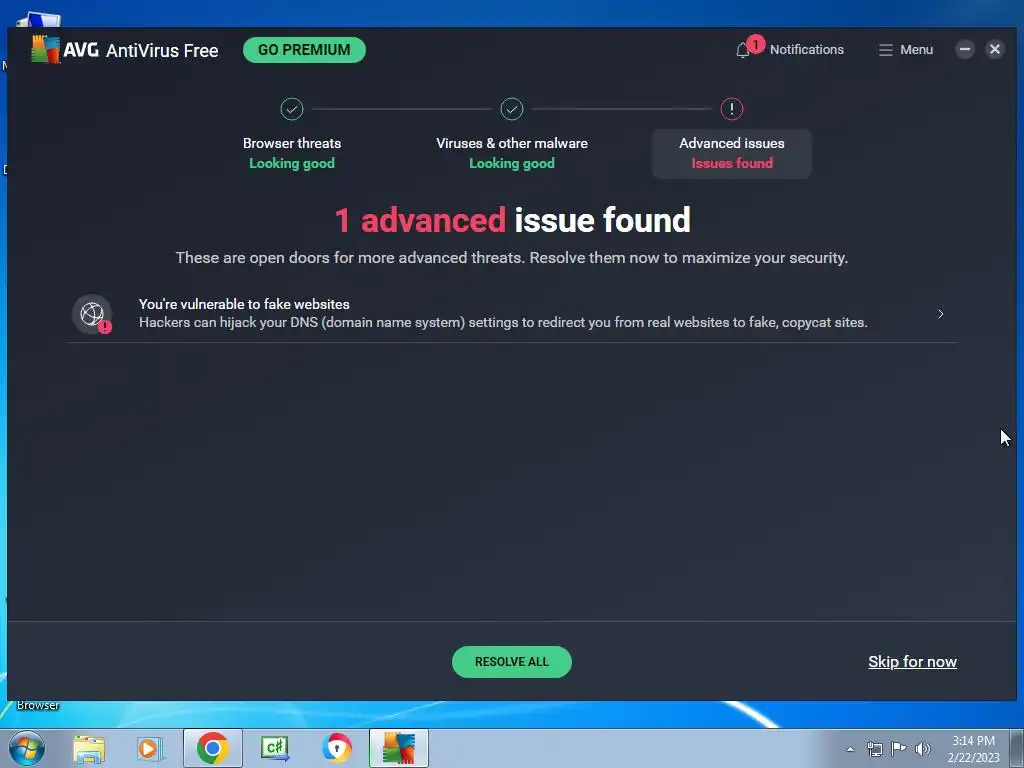Click the Action Center flag tray icon

[x=899, y=749]
